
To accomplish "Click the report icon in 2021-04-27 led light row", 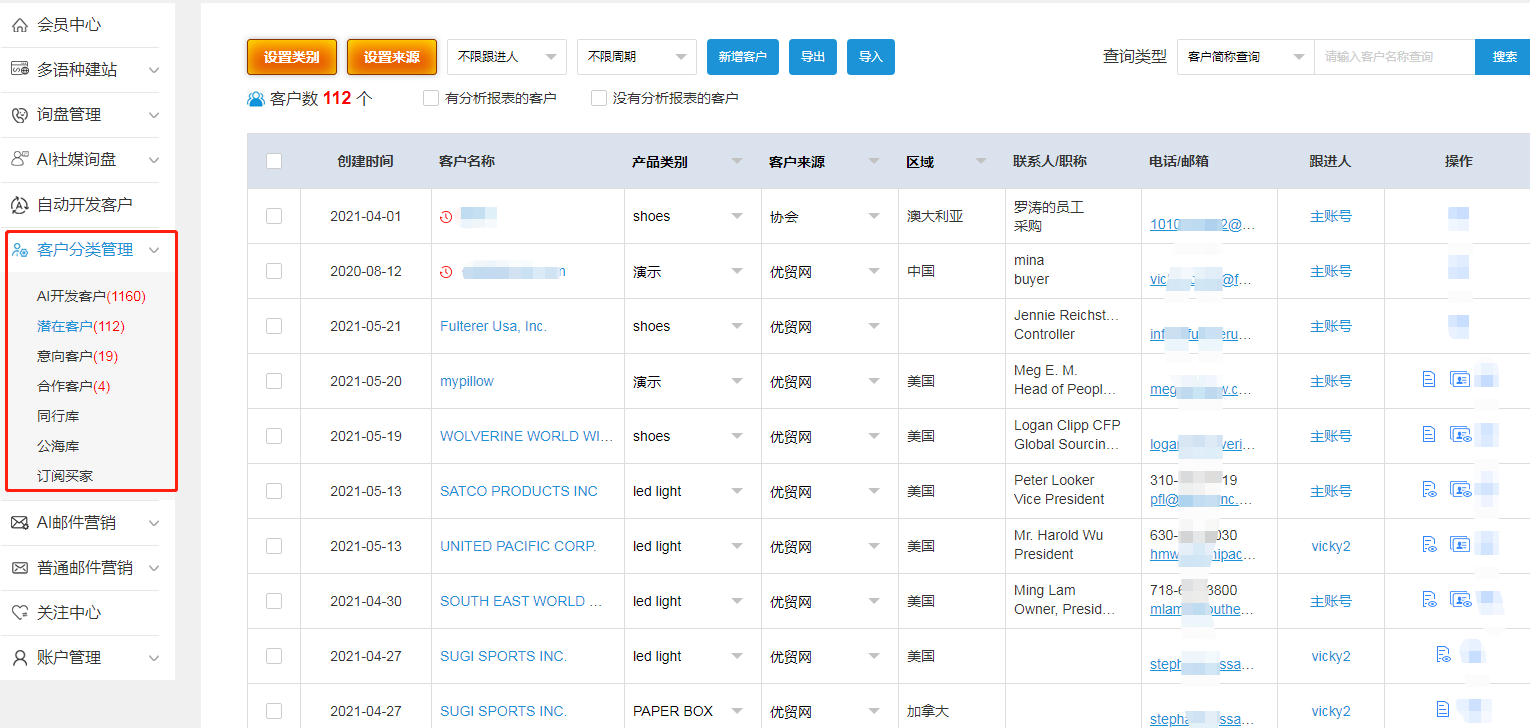I will tap(1443, 654).
